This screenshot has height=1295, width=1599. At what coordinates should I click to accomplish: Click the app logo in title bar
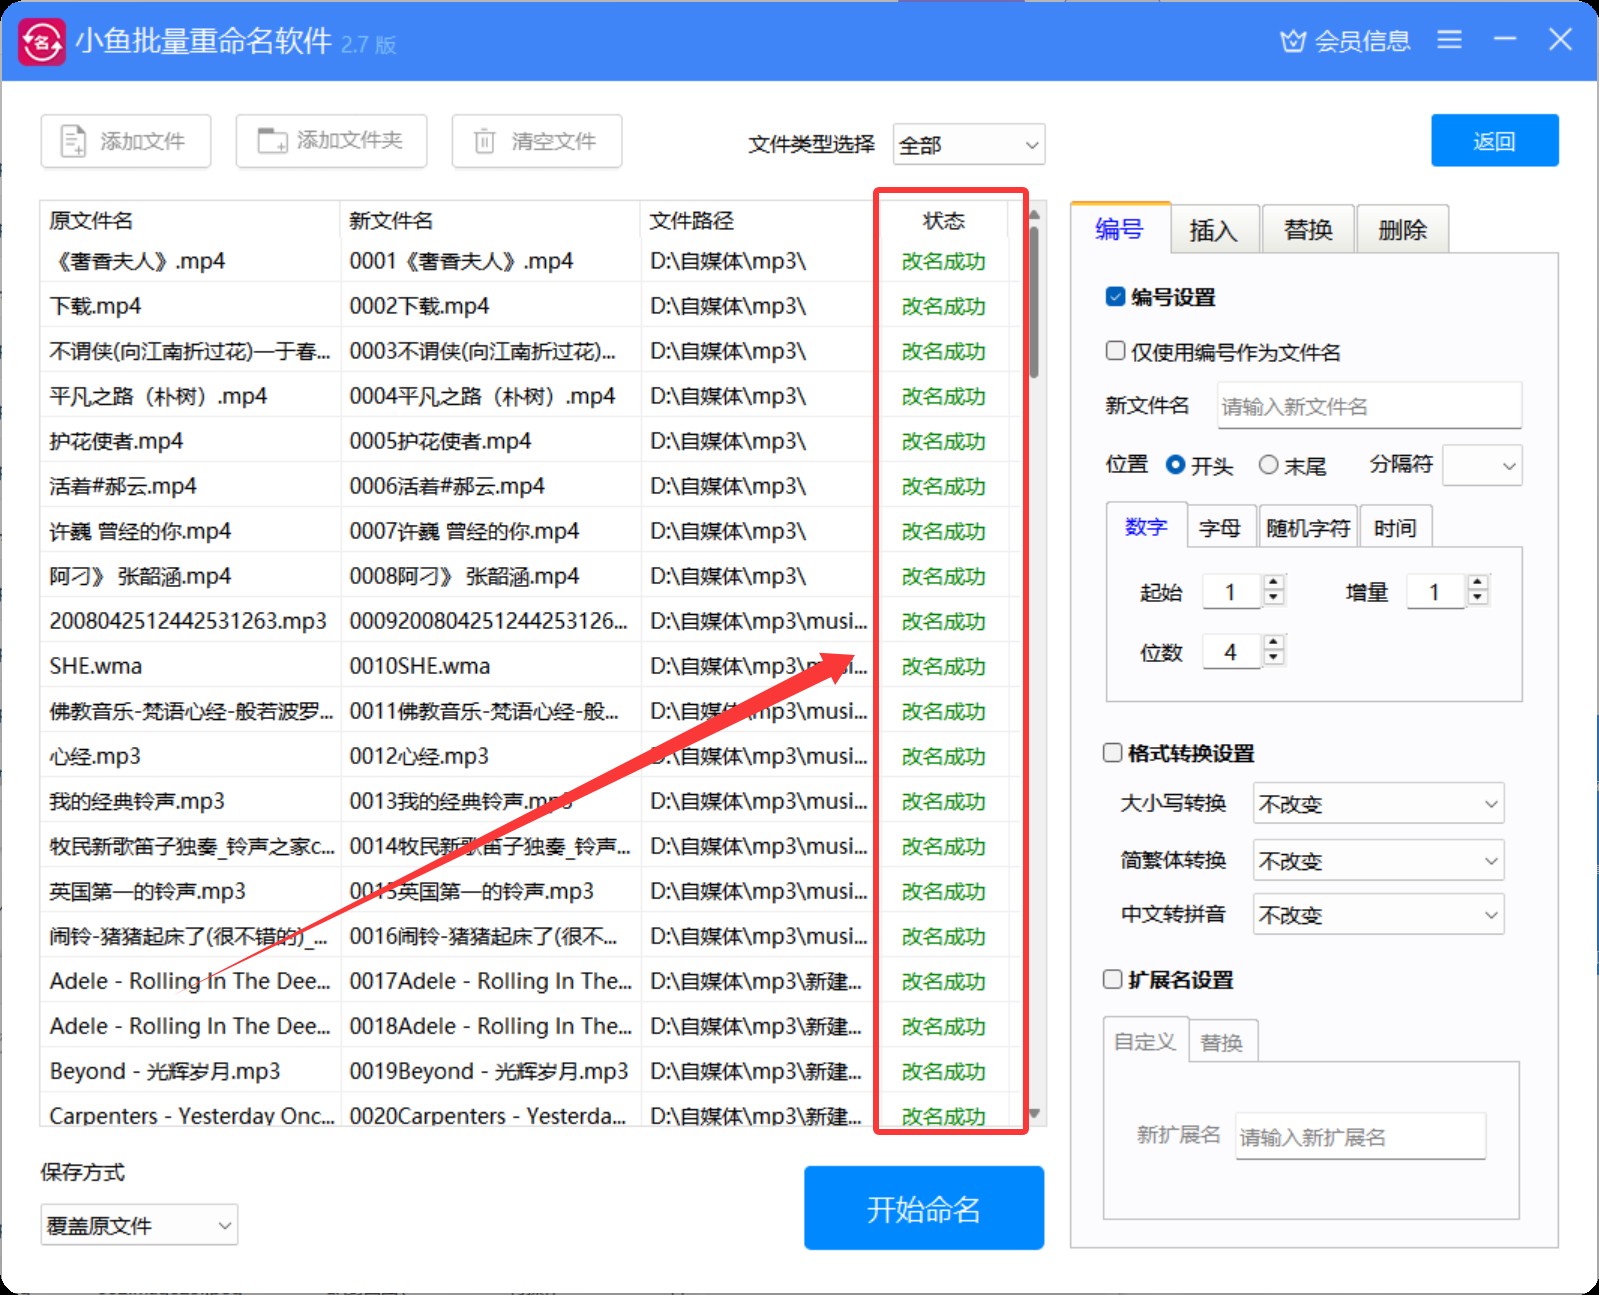click(42, 41)
